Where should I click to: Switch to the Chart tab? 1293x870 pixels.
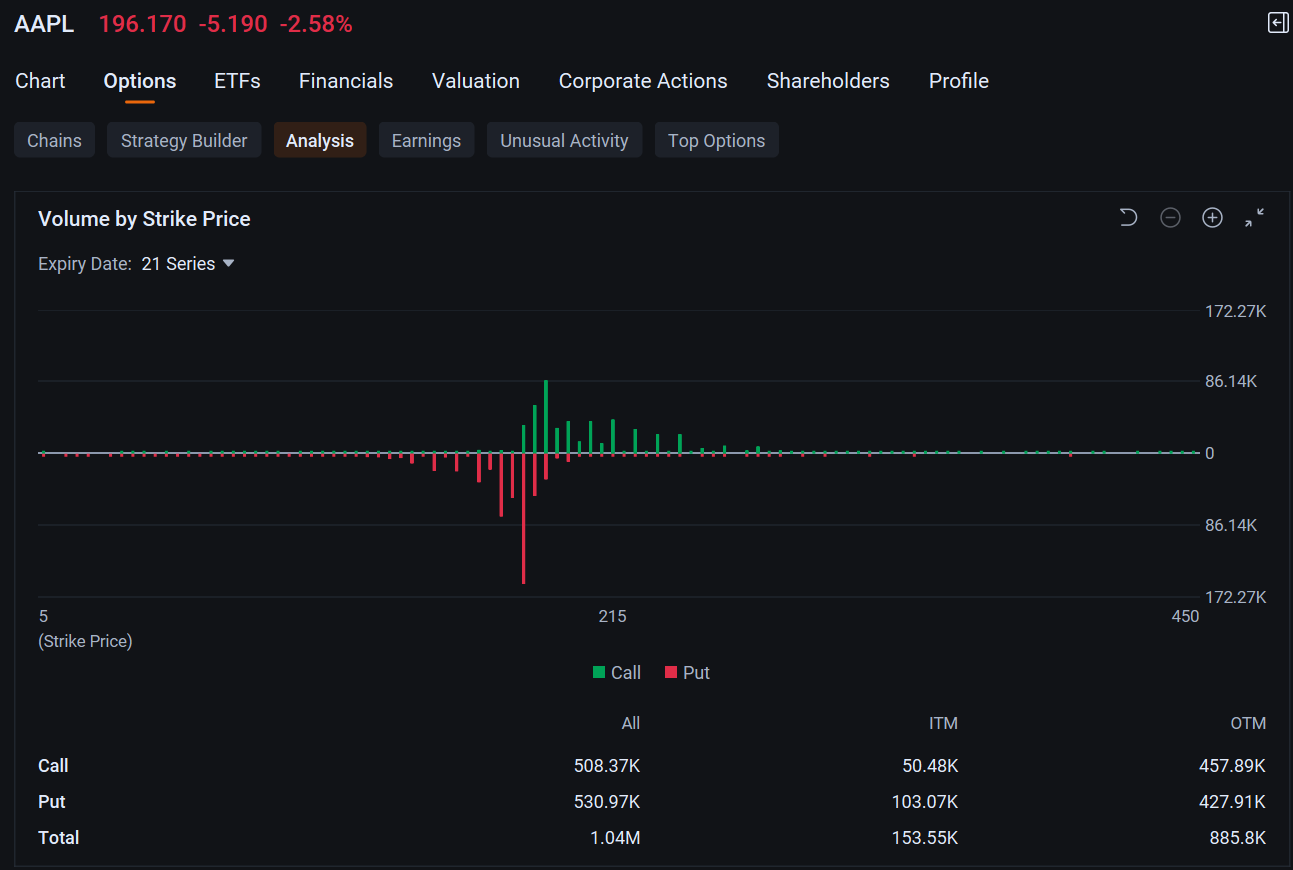pyautogui.click(x=40, y=81)
